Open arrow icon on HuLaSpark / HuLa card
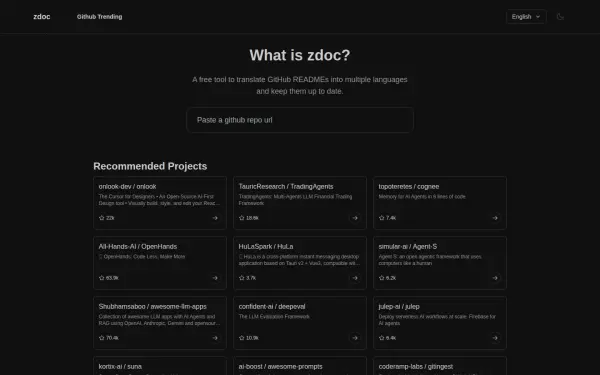 tap(355, 278)
